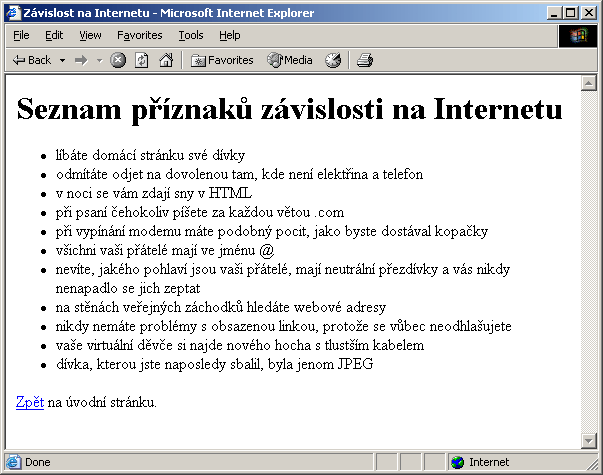
Task: Open the Help menu
Action: coord(230,35)
